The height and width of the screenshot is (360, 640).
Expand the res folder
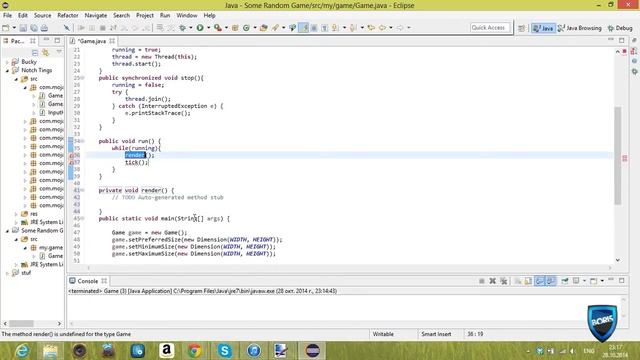[x=16, y=214]
